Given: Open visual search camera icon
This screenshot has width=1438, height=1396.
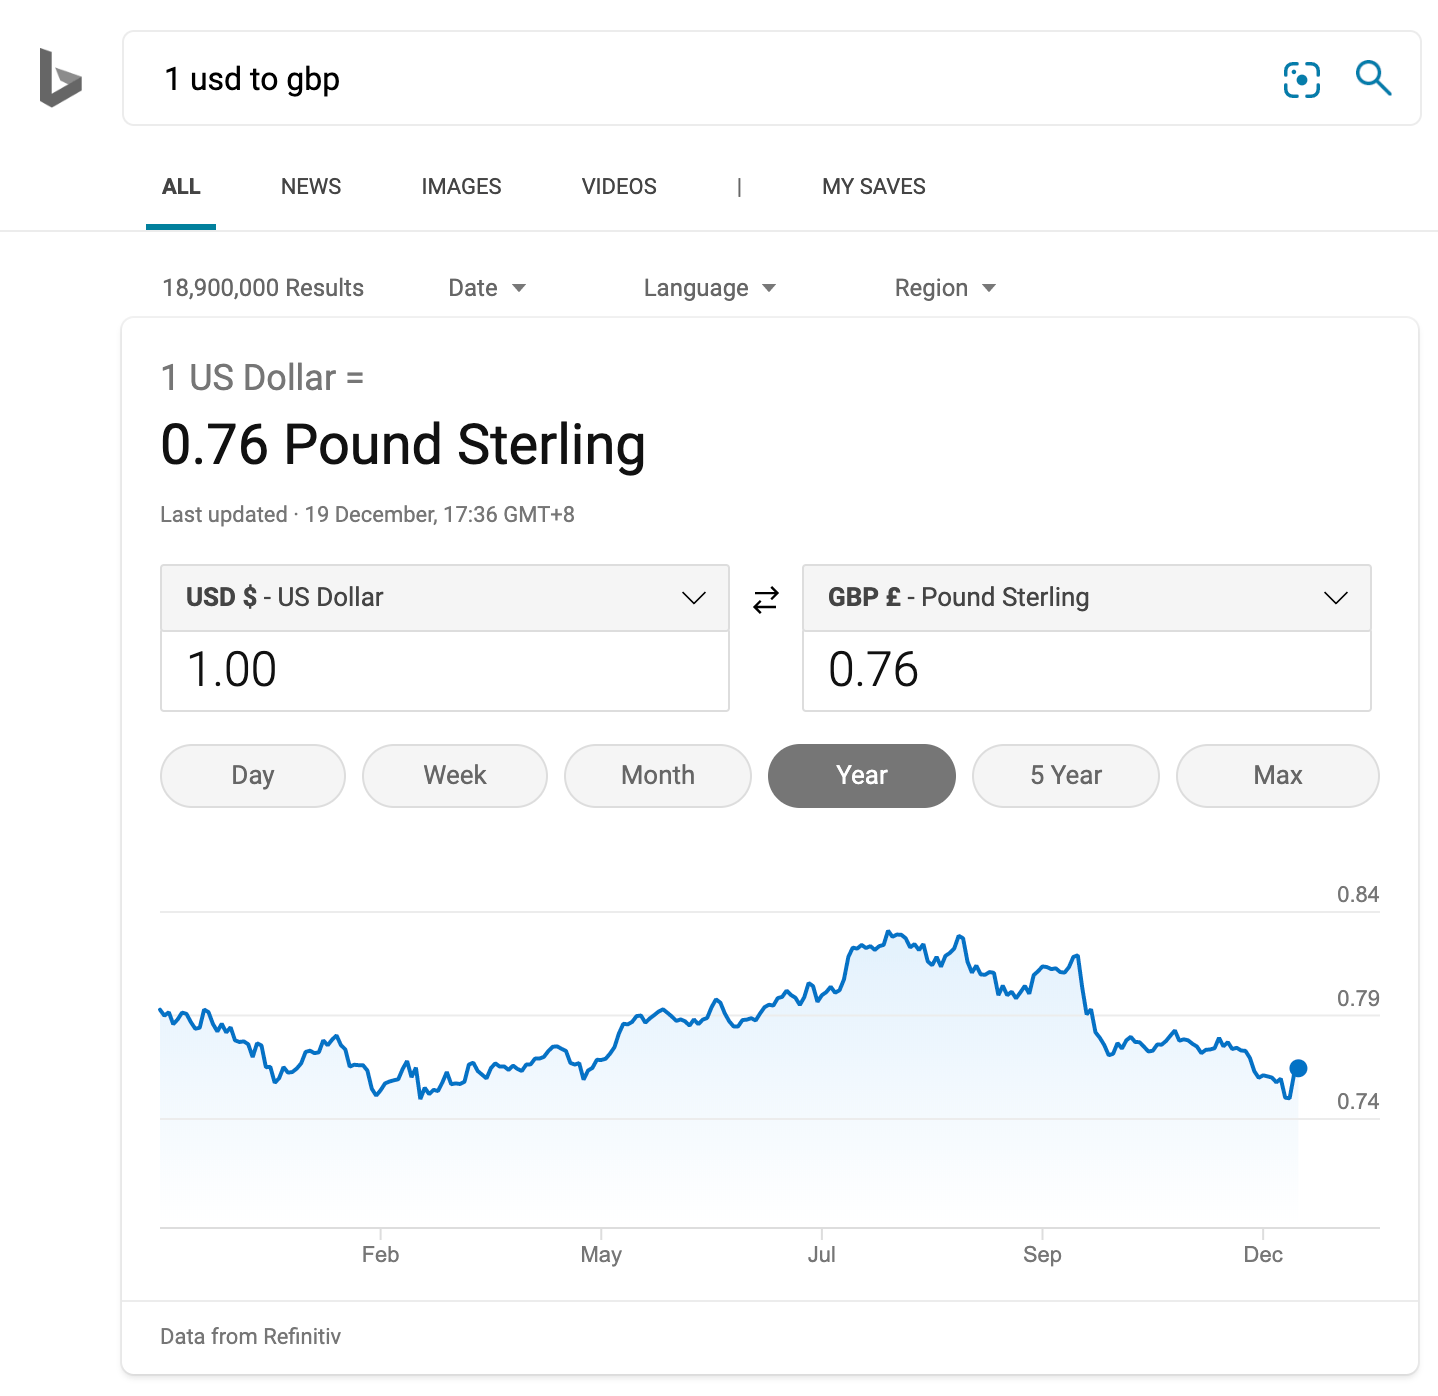Looking at the screenshot, I should tap(1301, 79).
